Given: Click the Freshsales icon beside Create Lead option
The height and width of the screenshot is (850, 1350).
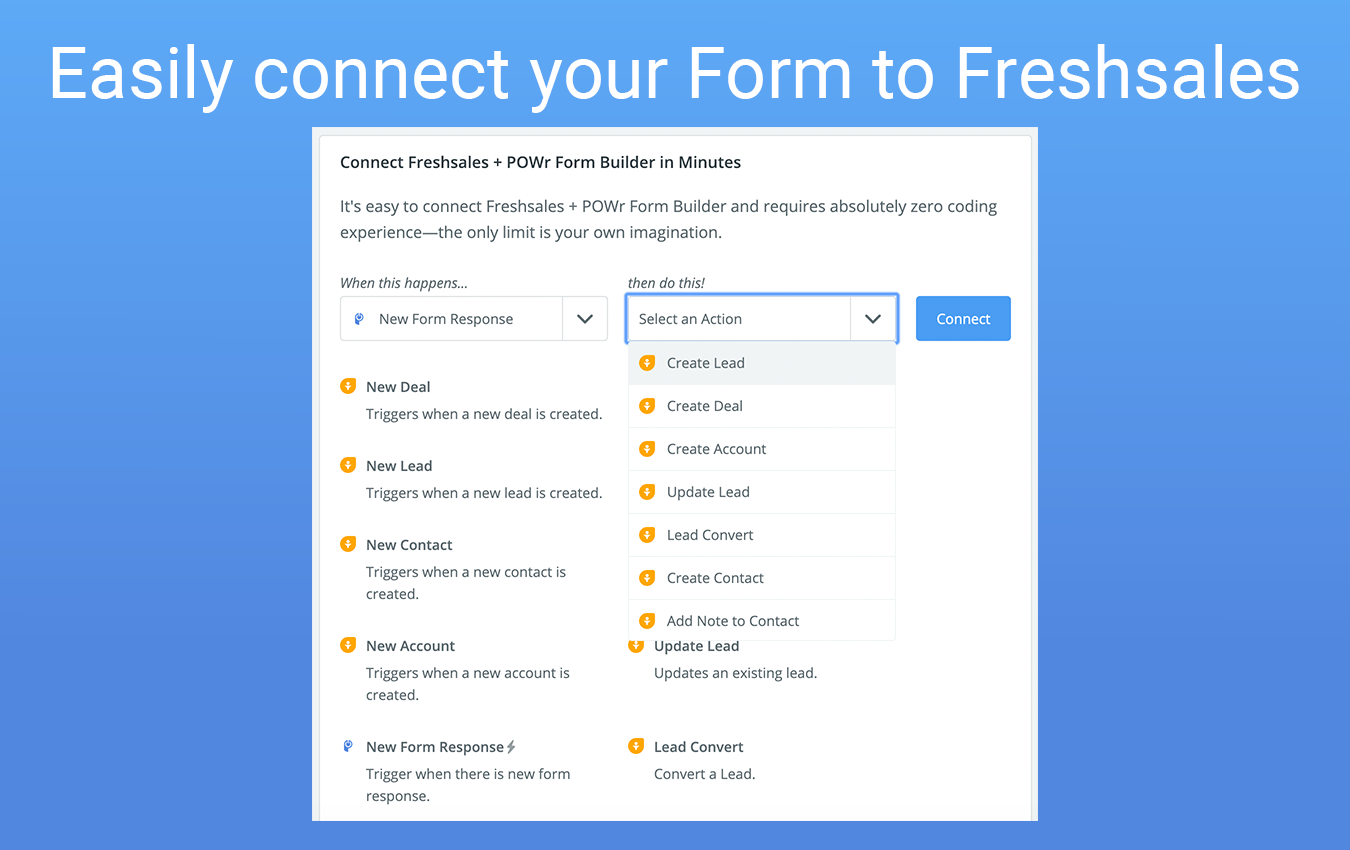Looking at the screenshot, I should (648, 362).
